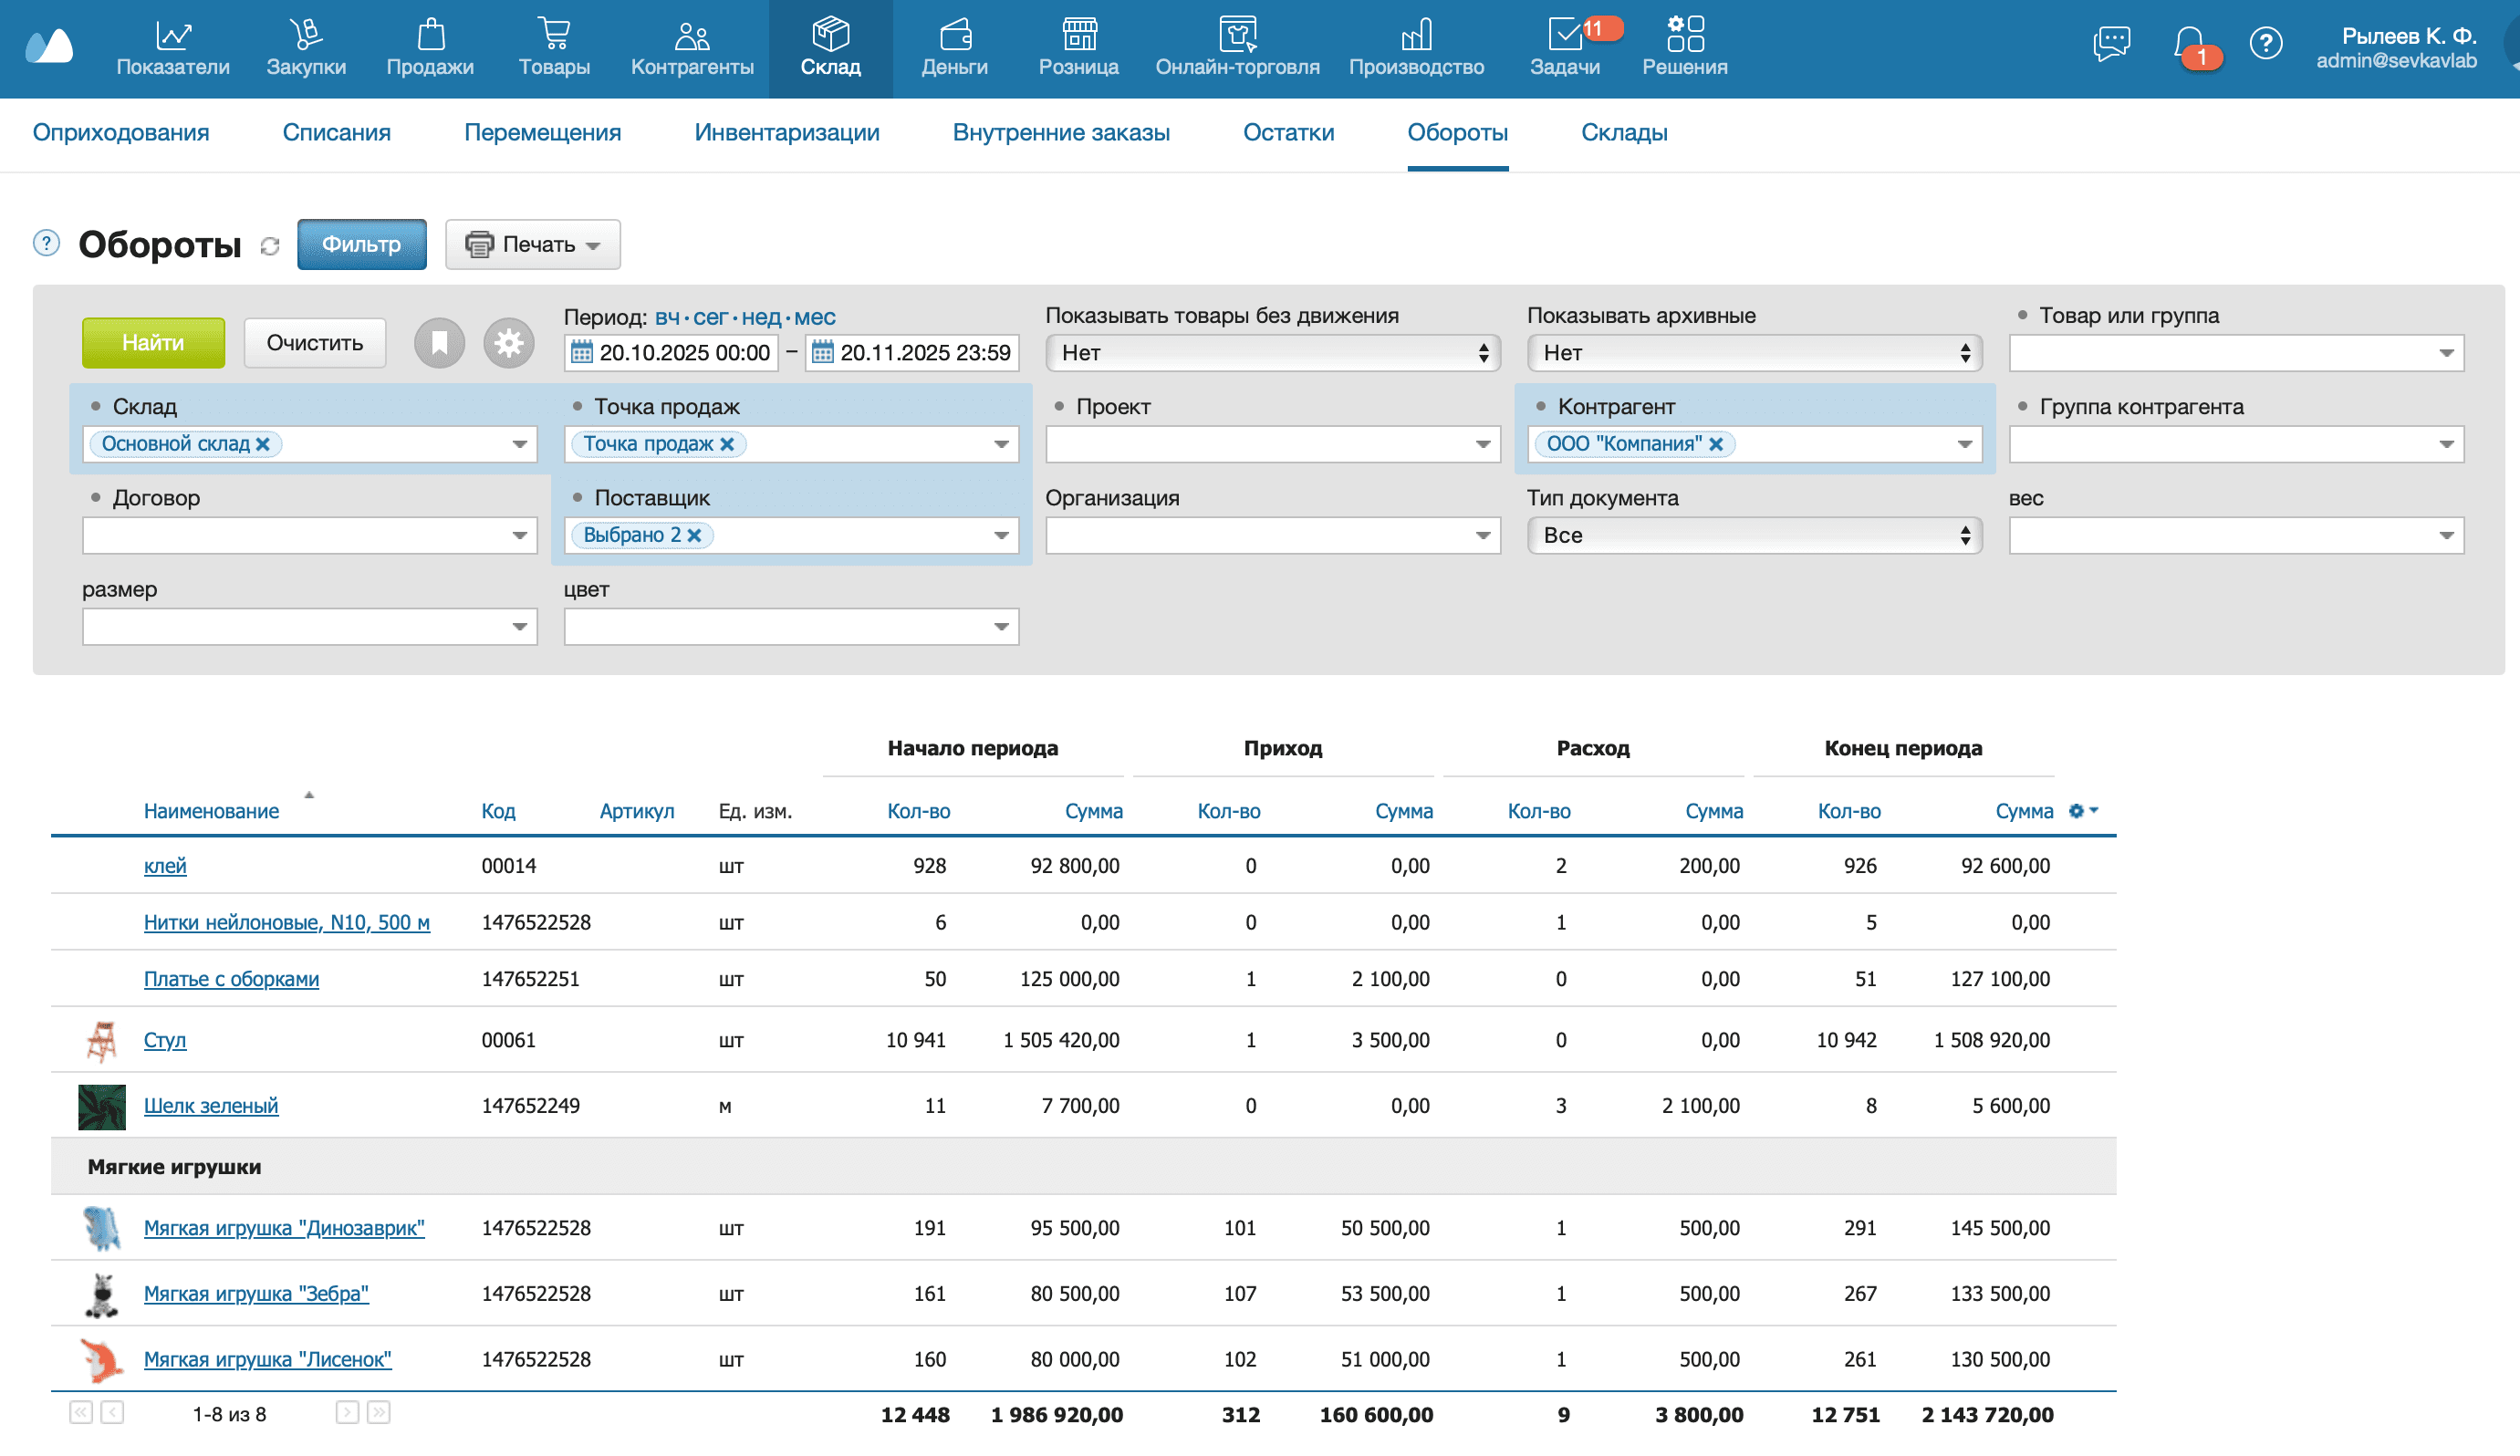2520x1456 pixels.
Task: Open column settings gear in table header
Action: coord(2077,811)
